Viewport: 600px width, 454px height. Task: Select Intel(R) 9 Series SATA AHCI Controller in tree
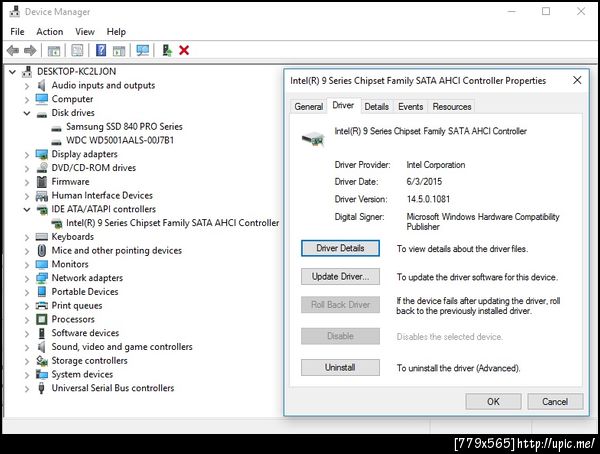[x=172, y=223]
